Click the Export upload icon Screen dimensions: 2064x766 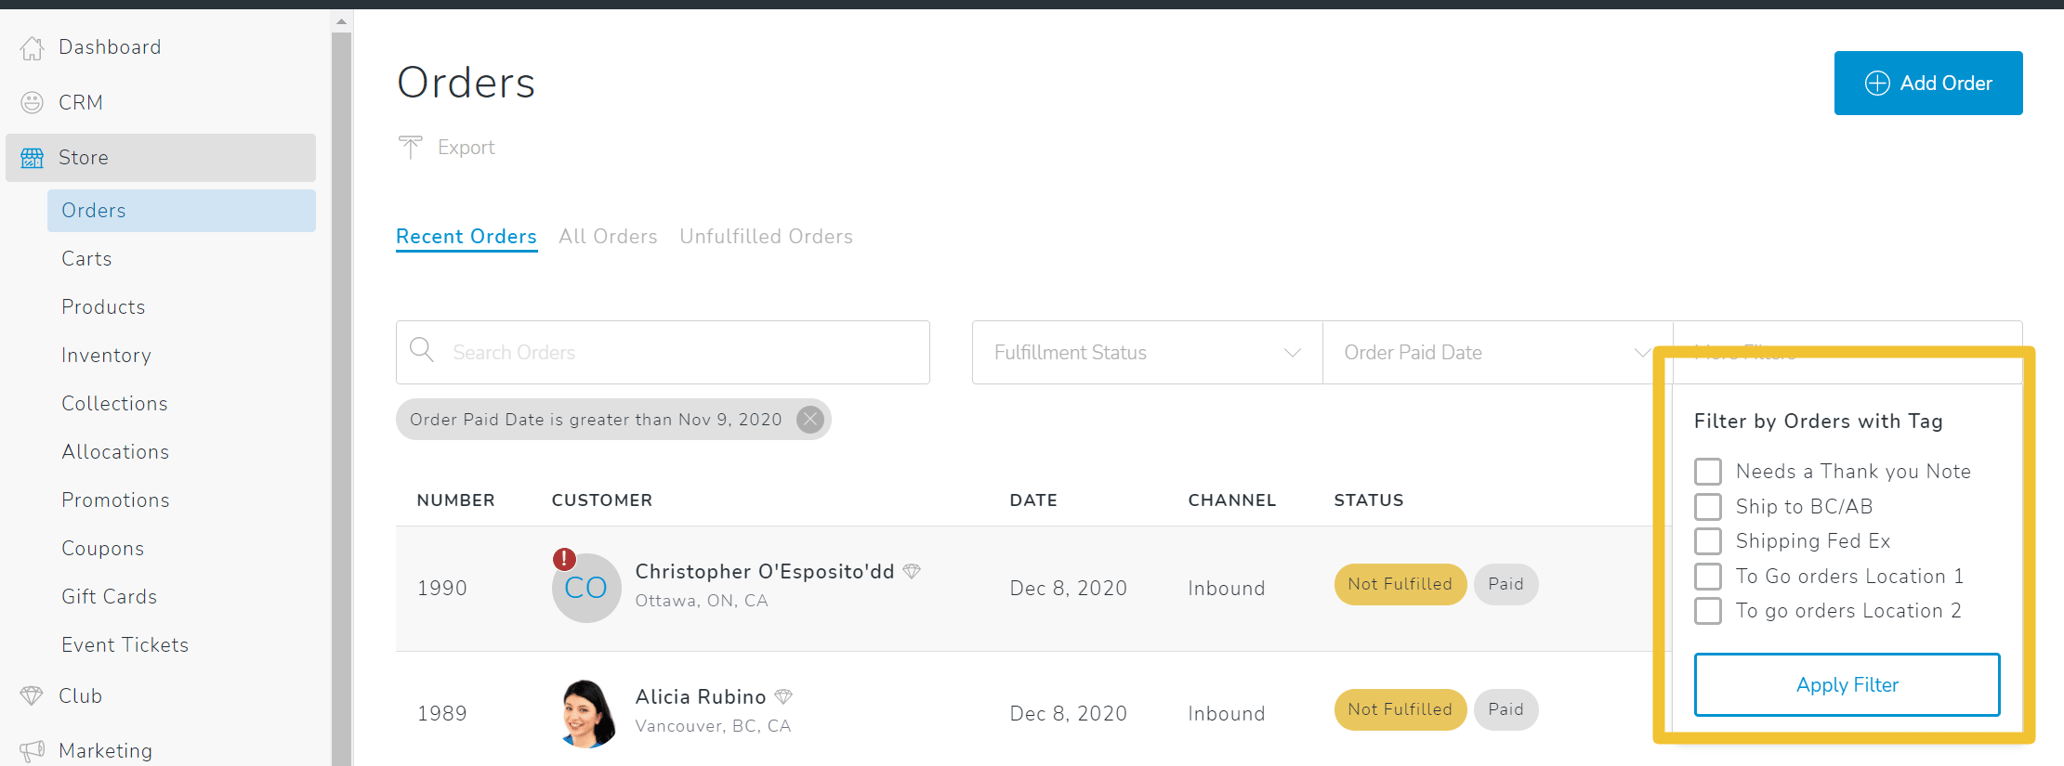pyautogui.click(x=410, y=146)
